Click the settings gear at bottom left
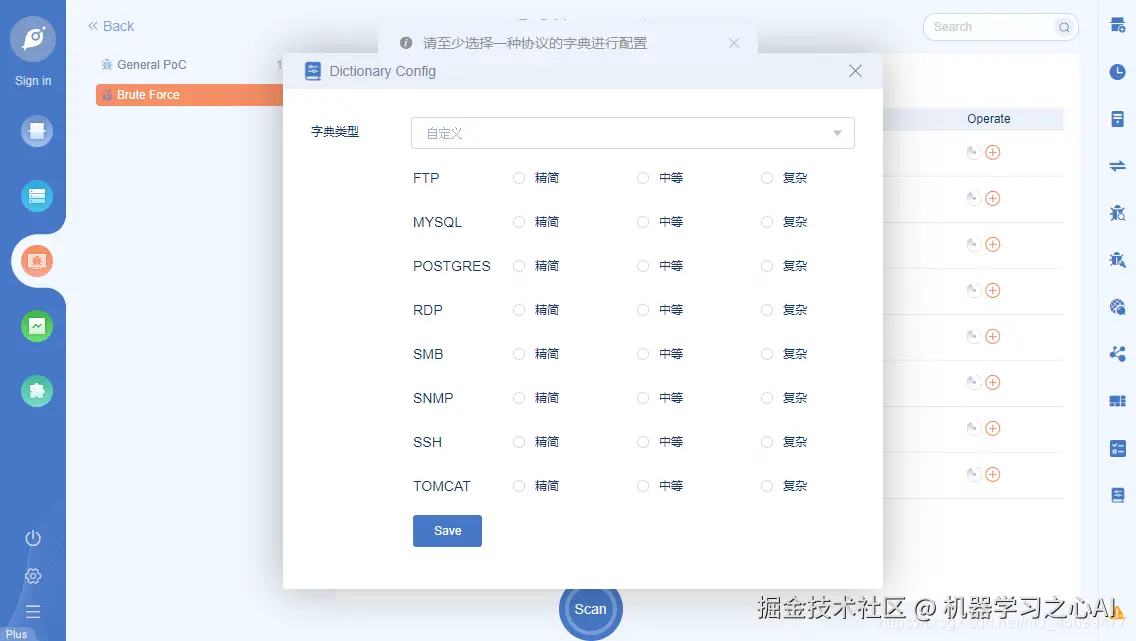The image size is (1136, 641). point(33,576)
